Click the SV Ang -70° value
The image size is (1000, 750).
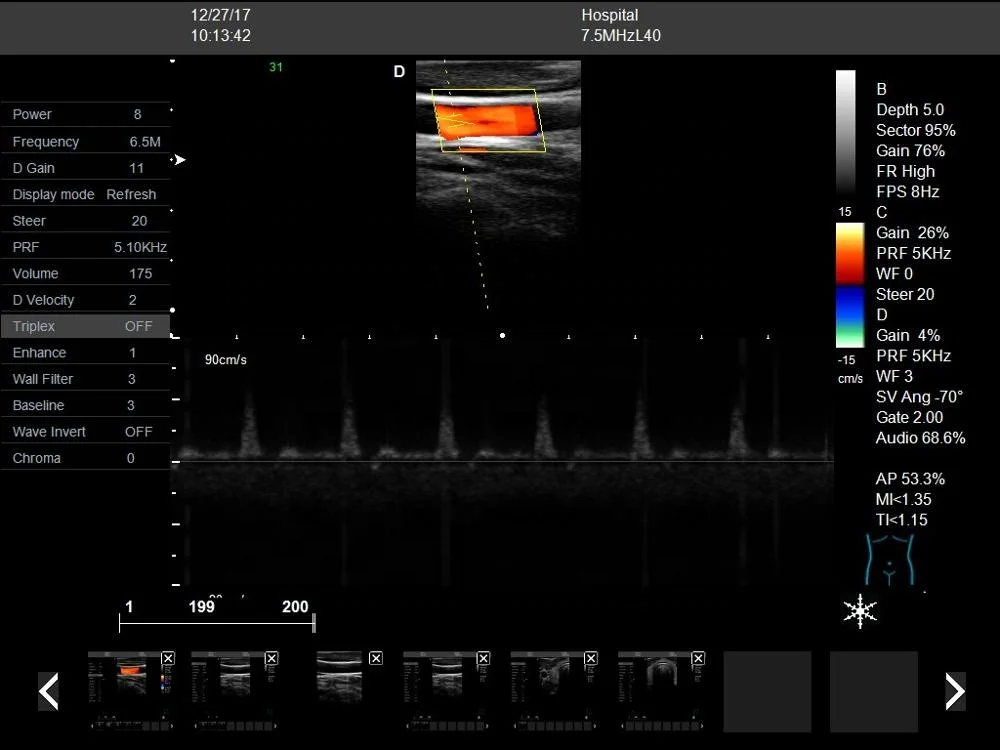tap(919, 397)
